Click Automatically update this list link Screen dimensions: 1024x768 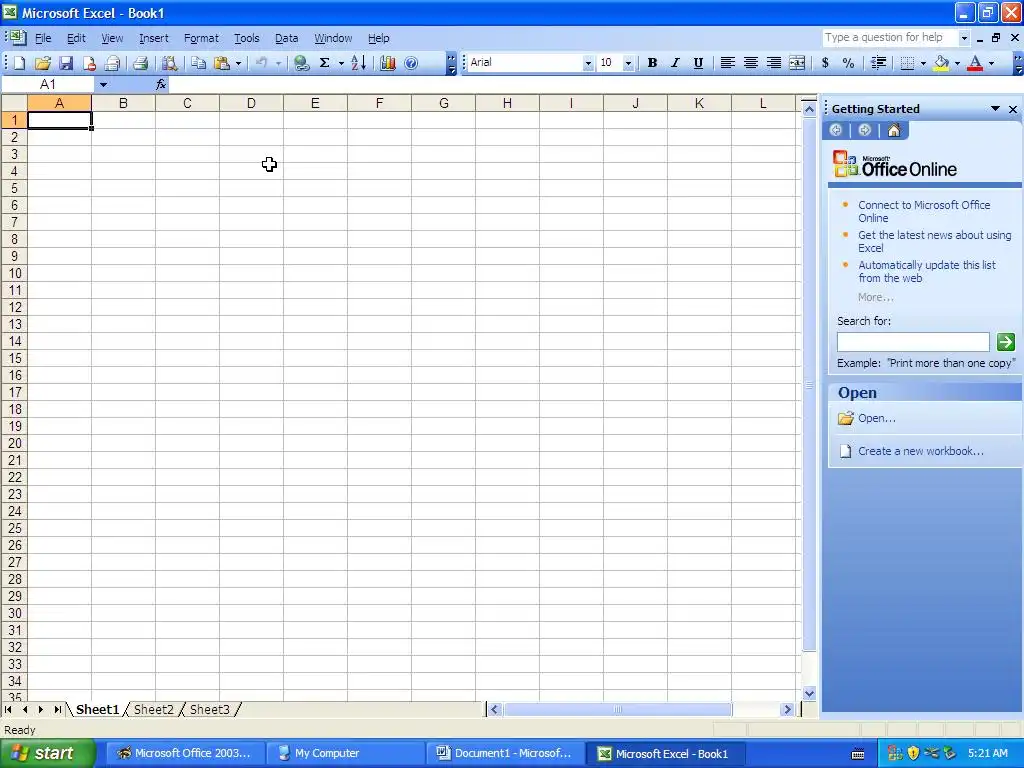(x=927, y=271)
